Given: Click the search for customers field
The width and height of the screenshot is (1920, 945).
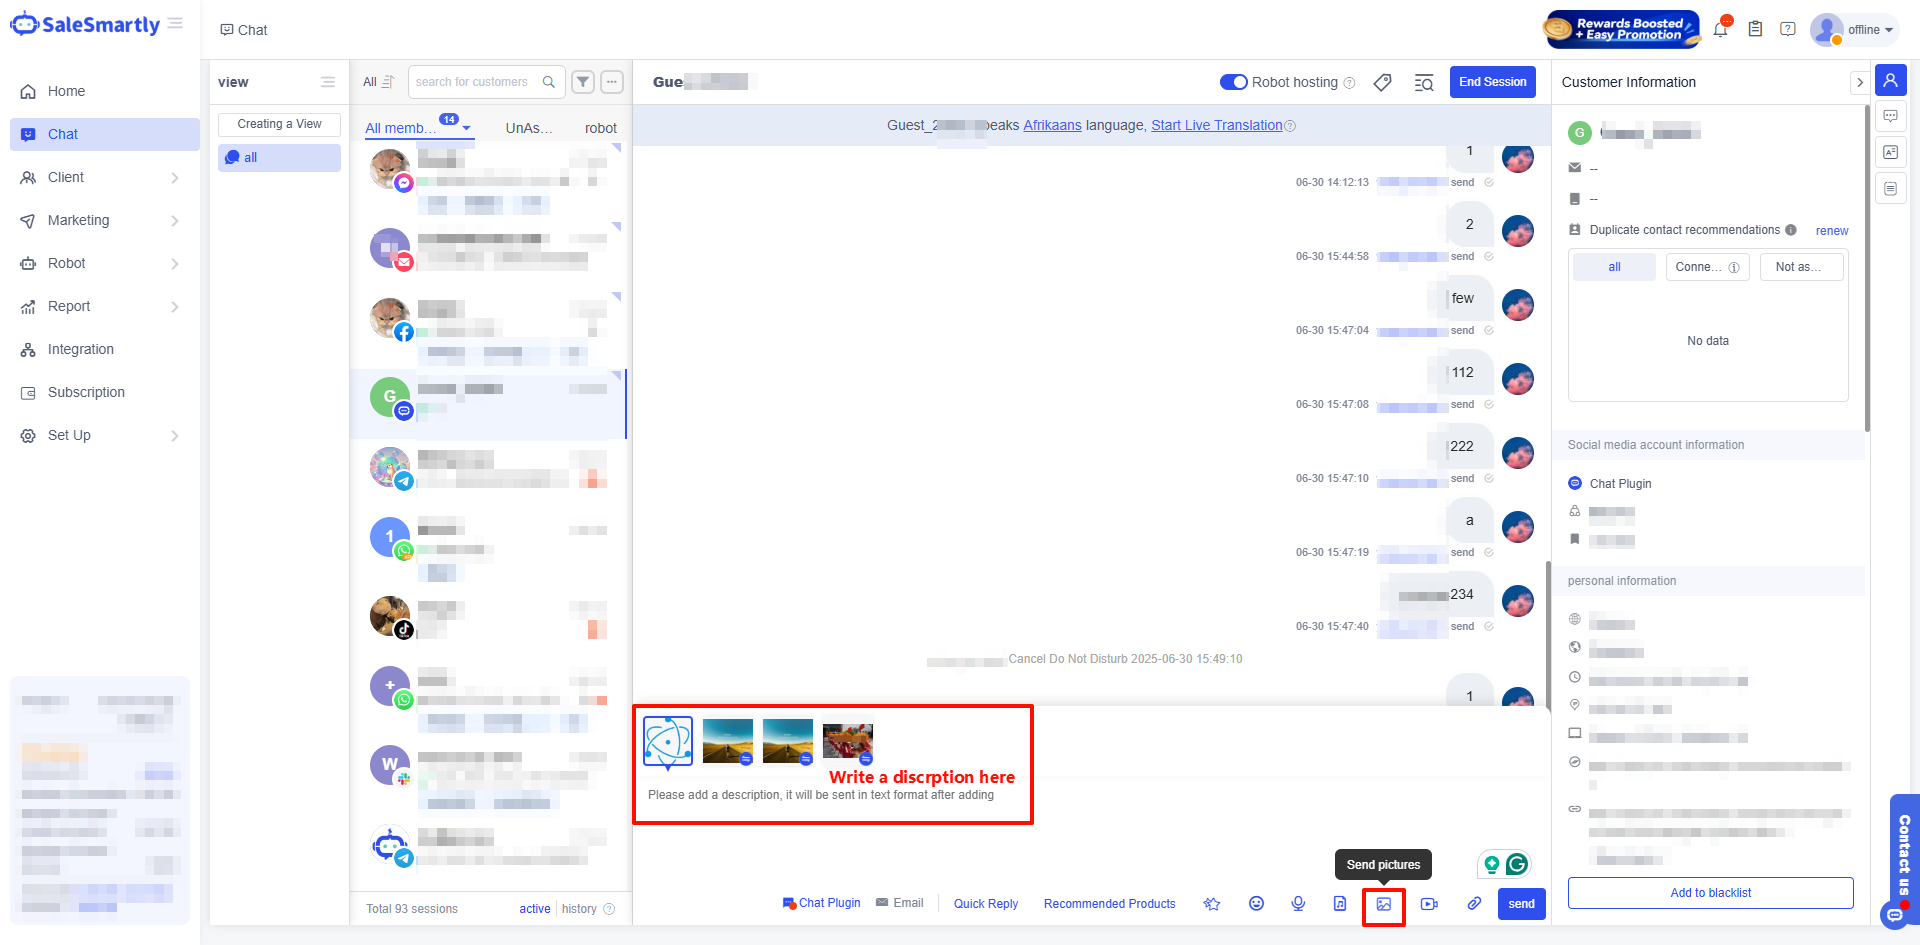Looking at the screenshot, I should click(474, 82).
